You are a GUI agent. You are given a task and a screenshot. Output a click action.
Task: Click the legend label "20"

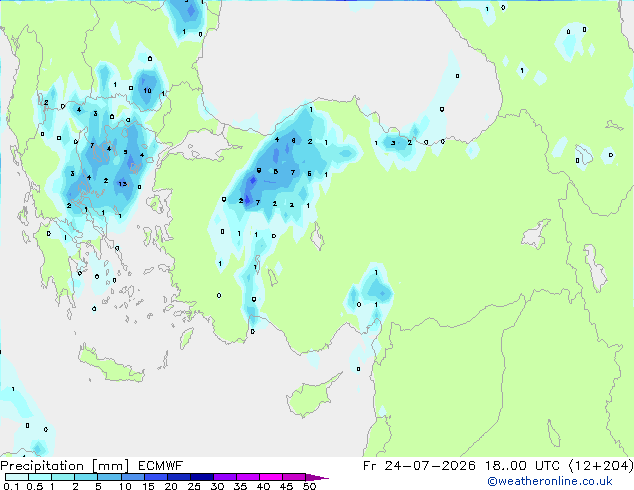click(171, 486)
